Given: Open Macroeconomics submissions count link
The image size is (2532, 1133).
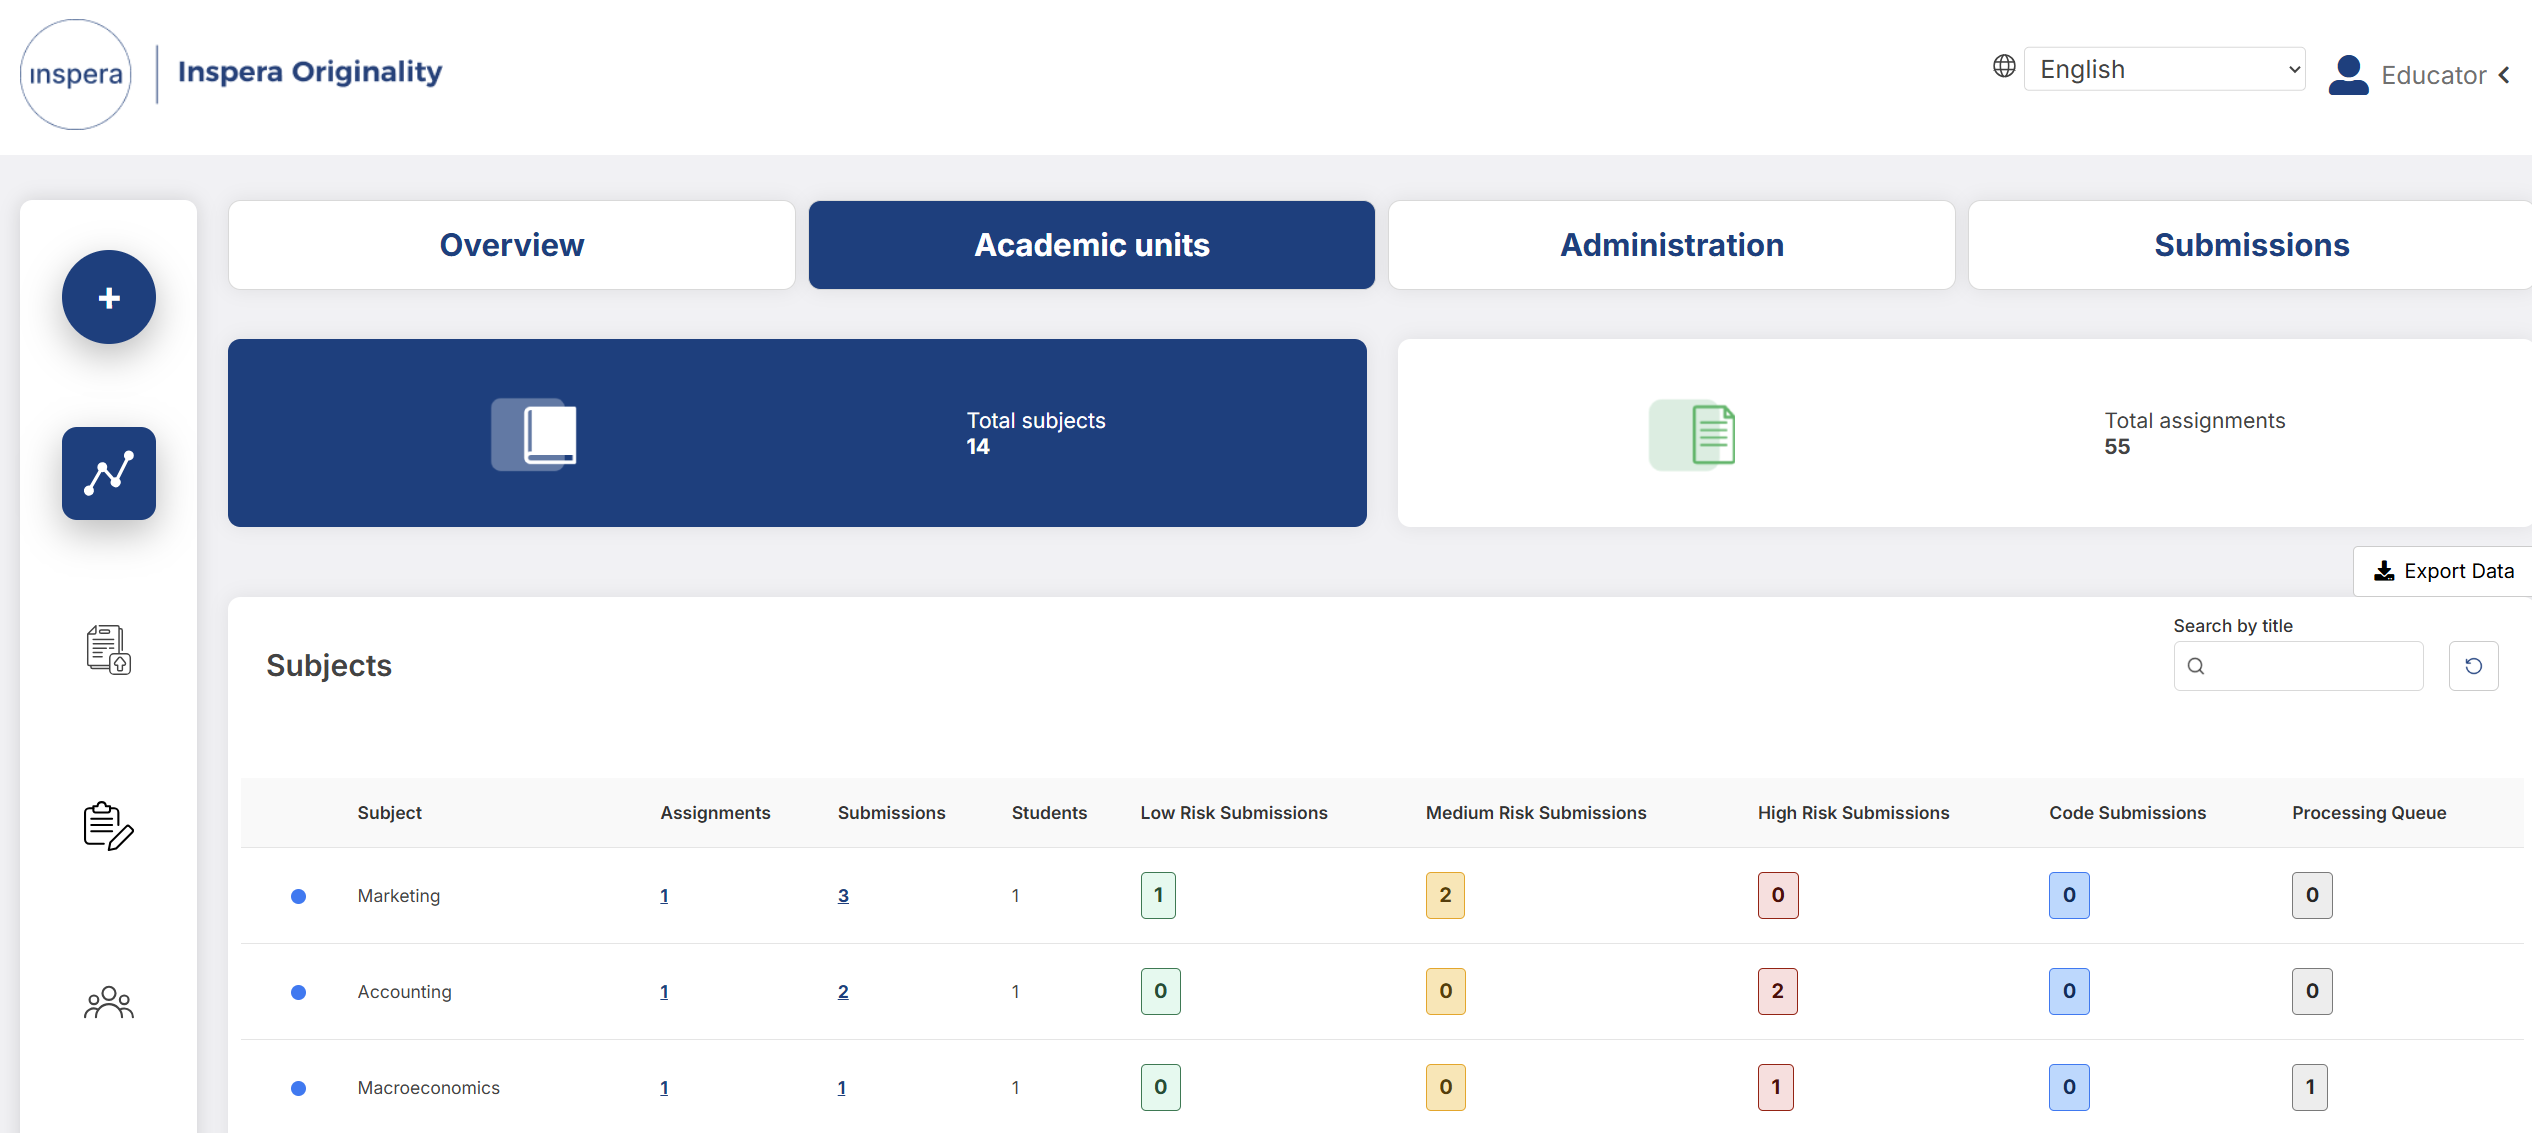Looking at the screenshot, I should pyautogui.click(x=841, y=1088).
